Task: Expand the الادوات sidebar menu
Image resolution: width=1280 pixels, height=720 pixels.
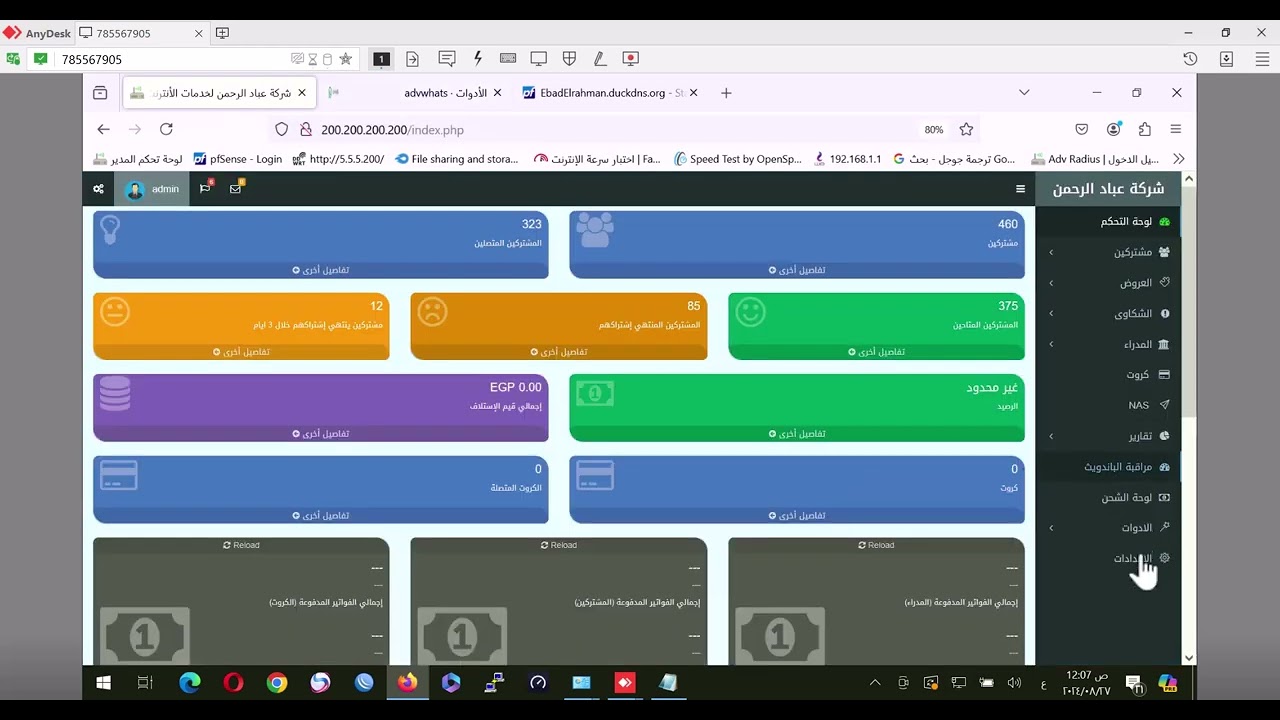Action: click(1108, 527)
